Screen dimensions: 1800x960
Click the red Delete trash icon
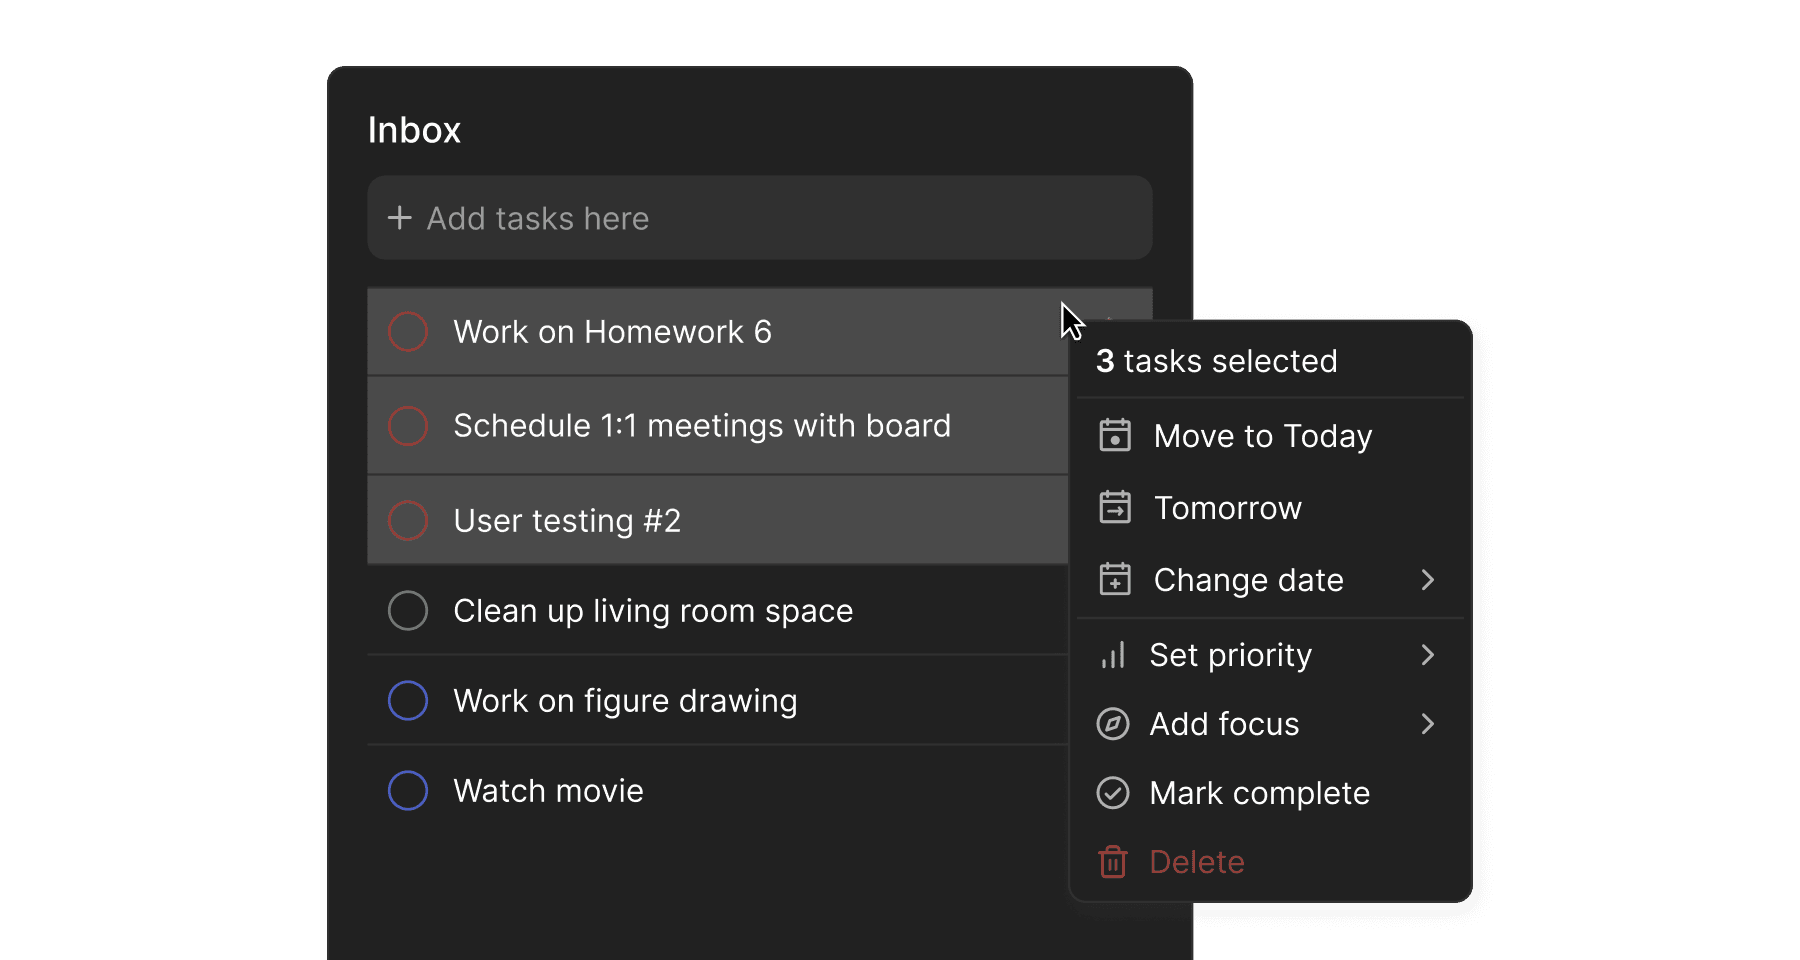(x=1113, y=862)
